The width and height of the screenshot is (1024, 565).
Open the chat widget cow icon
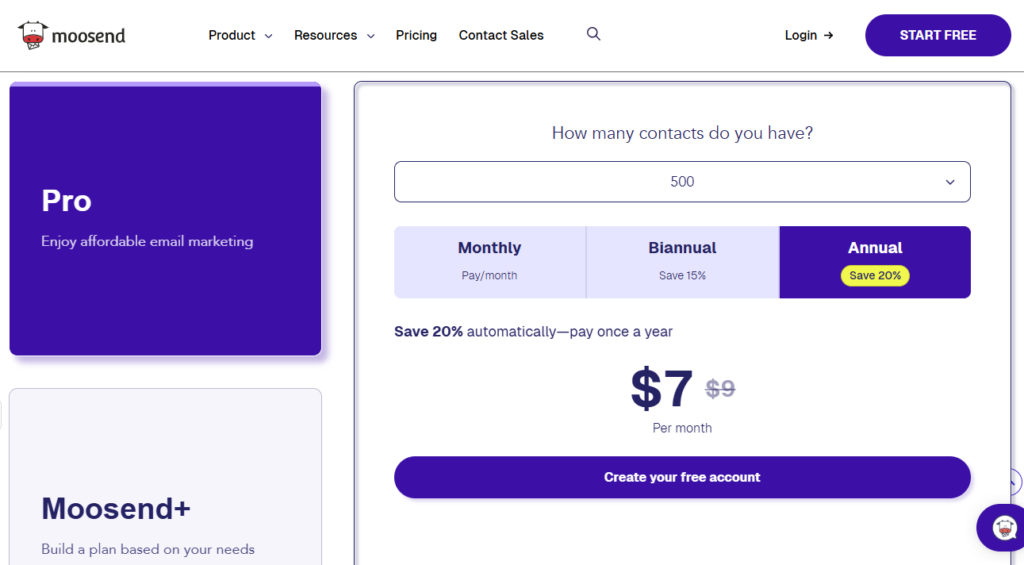click(1004, 527)
